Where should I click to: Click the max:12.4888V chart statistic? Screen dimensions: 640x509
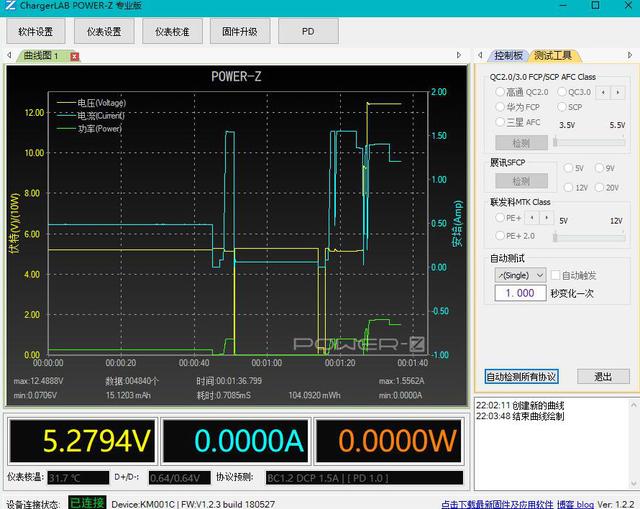point(38,381)
